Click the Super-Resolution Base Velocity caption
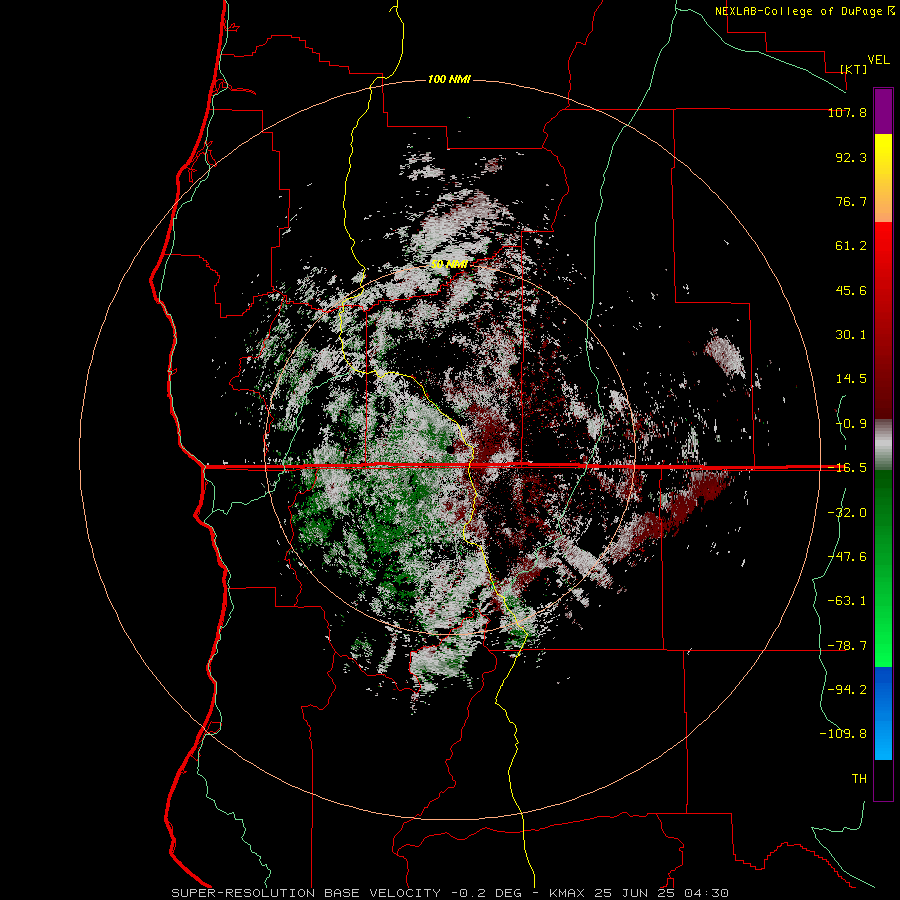Screen dimensions: 900x900 (x=449, y=893)
